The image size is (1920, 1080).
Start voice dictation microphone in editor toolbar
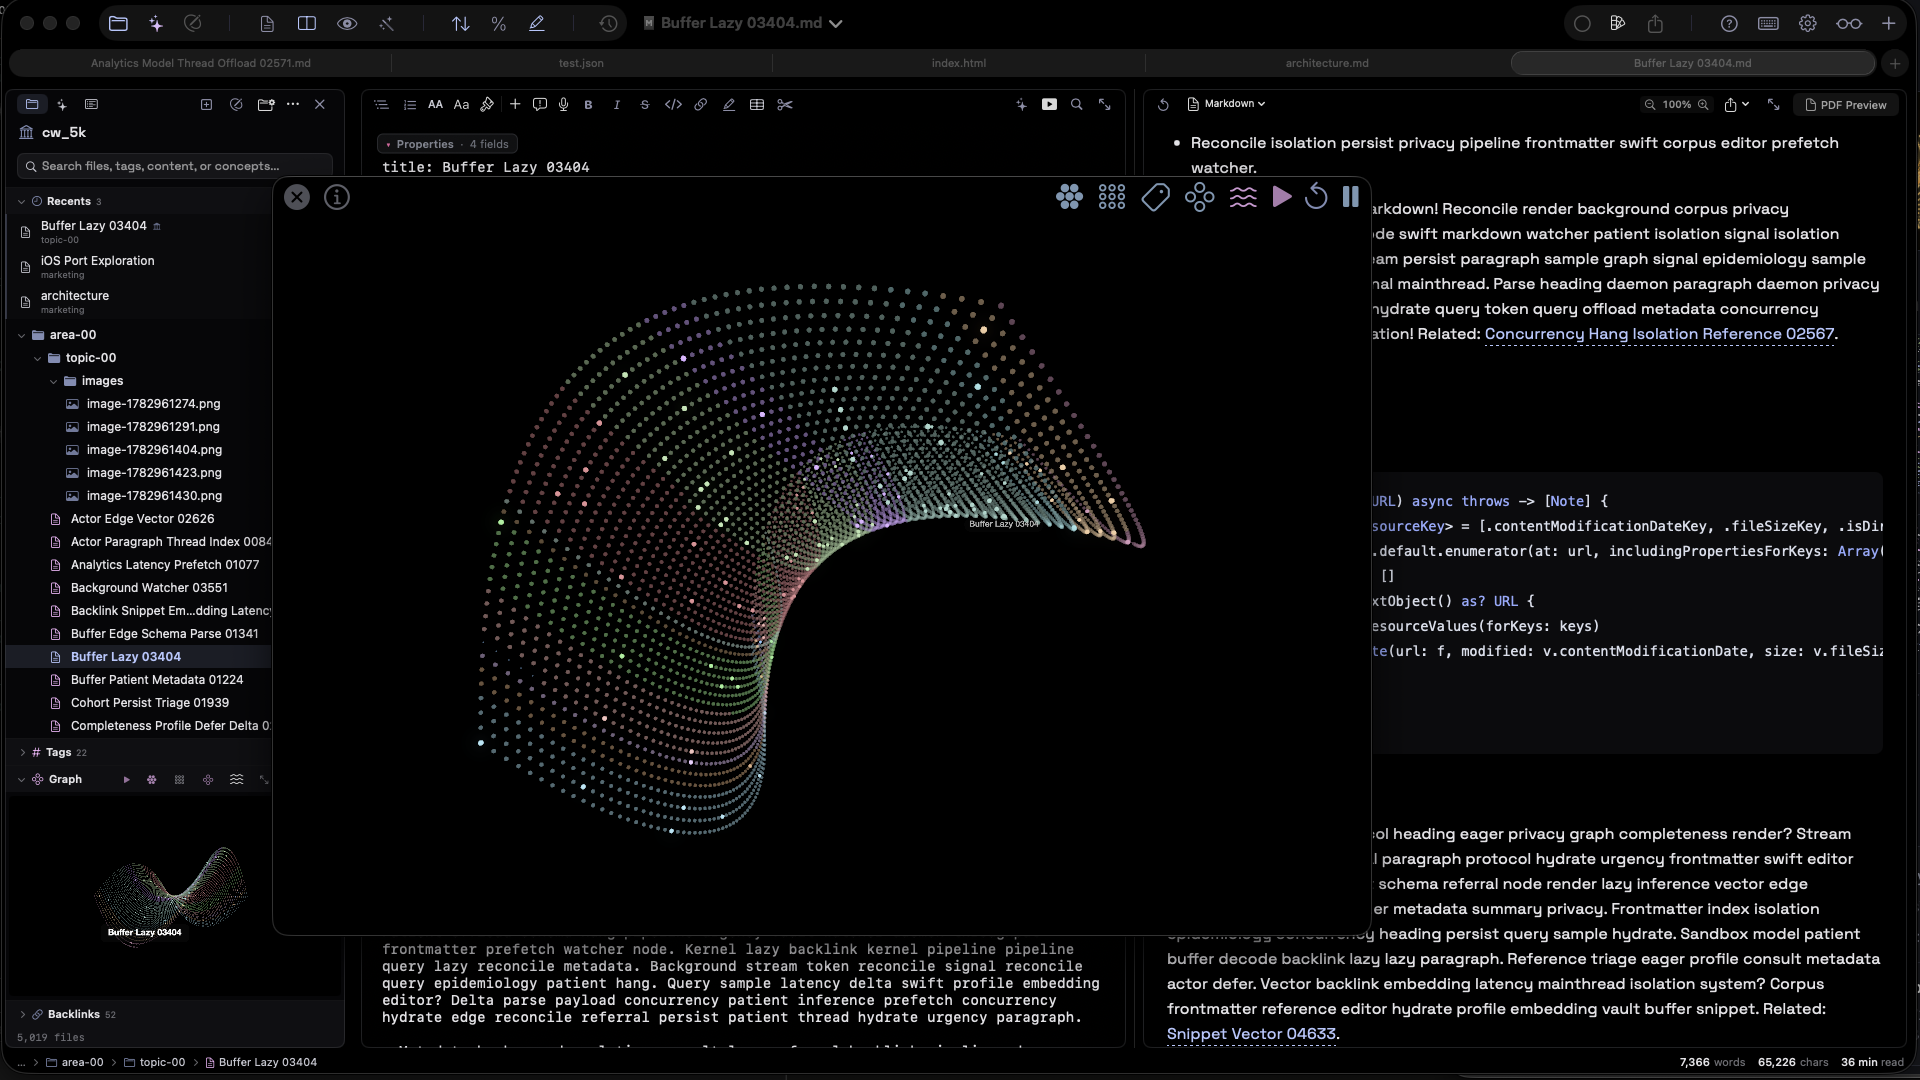(564, 104)
